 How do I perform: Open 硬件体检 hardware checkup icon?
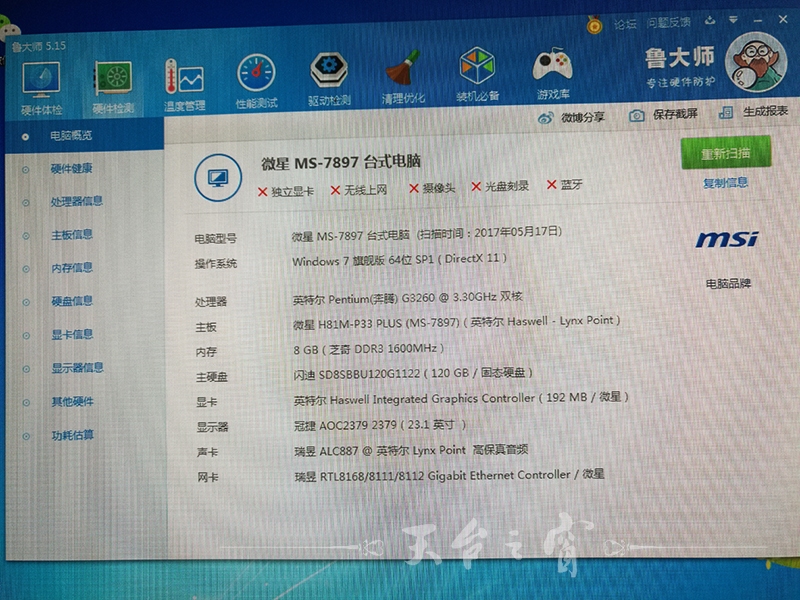coord(41,88)
